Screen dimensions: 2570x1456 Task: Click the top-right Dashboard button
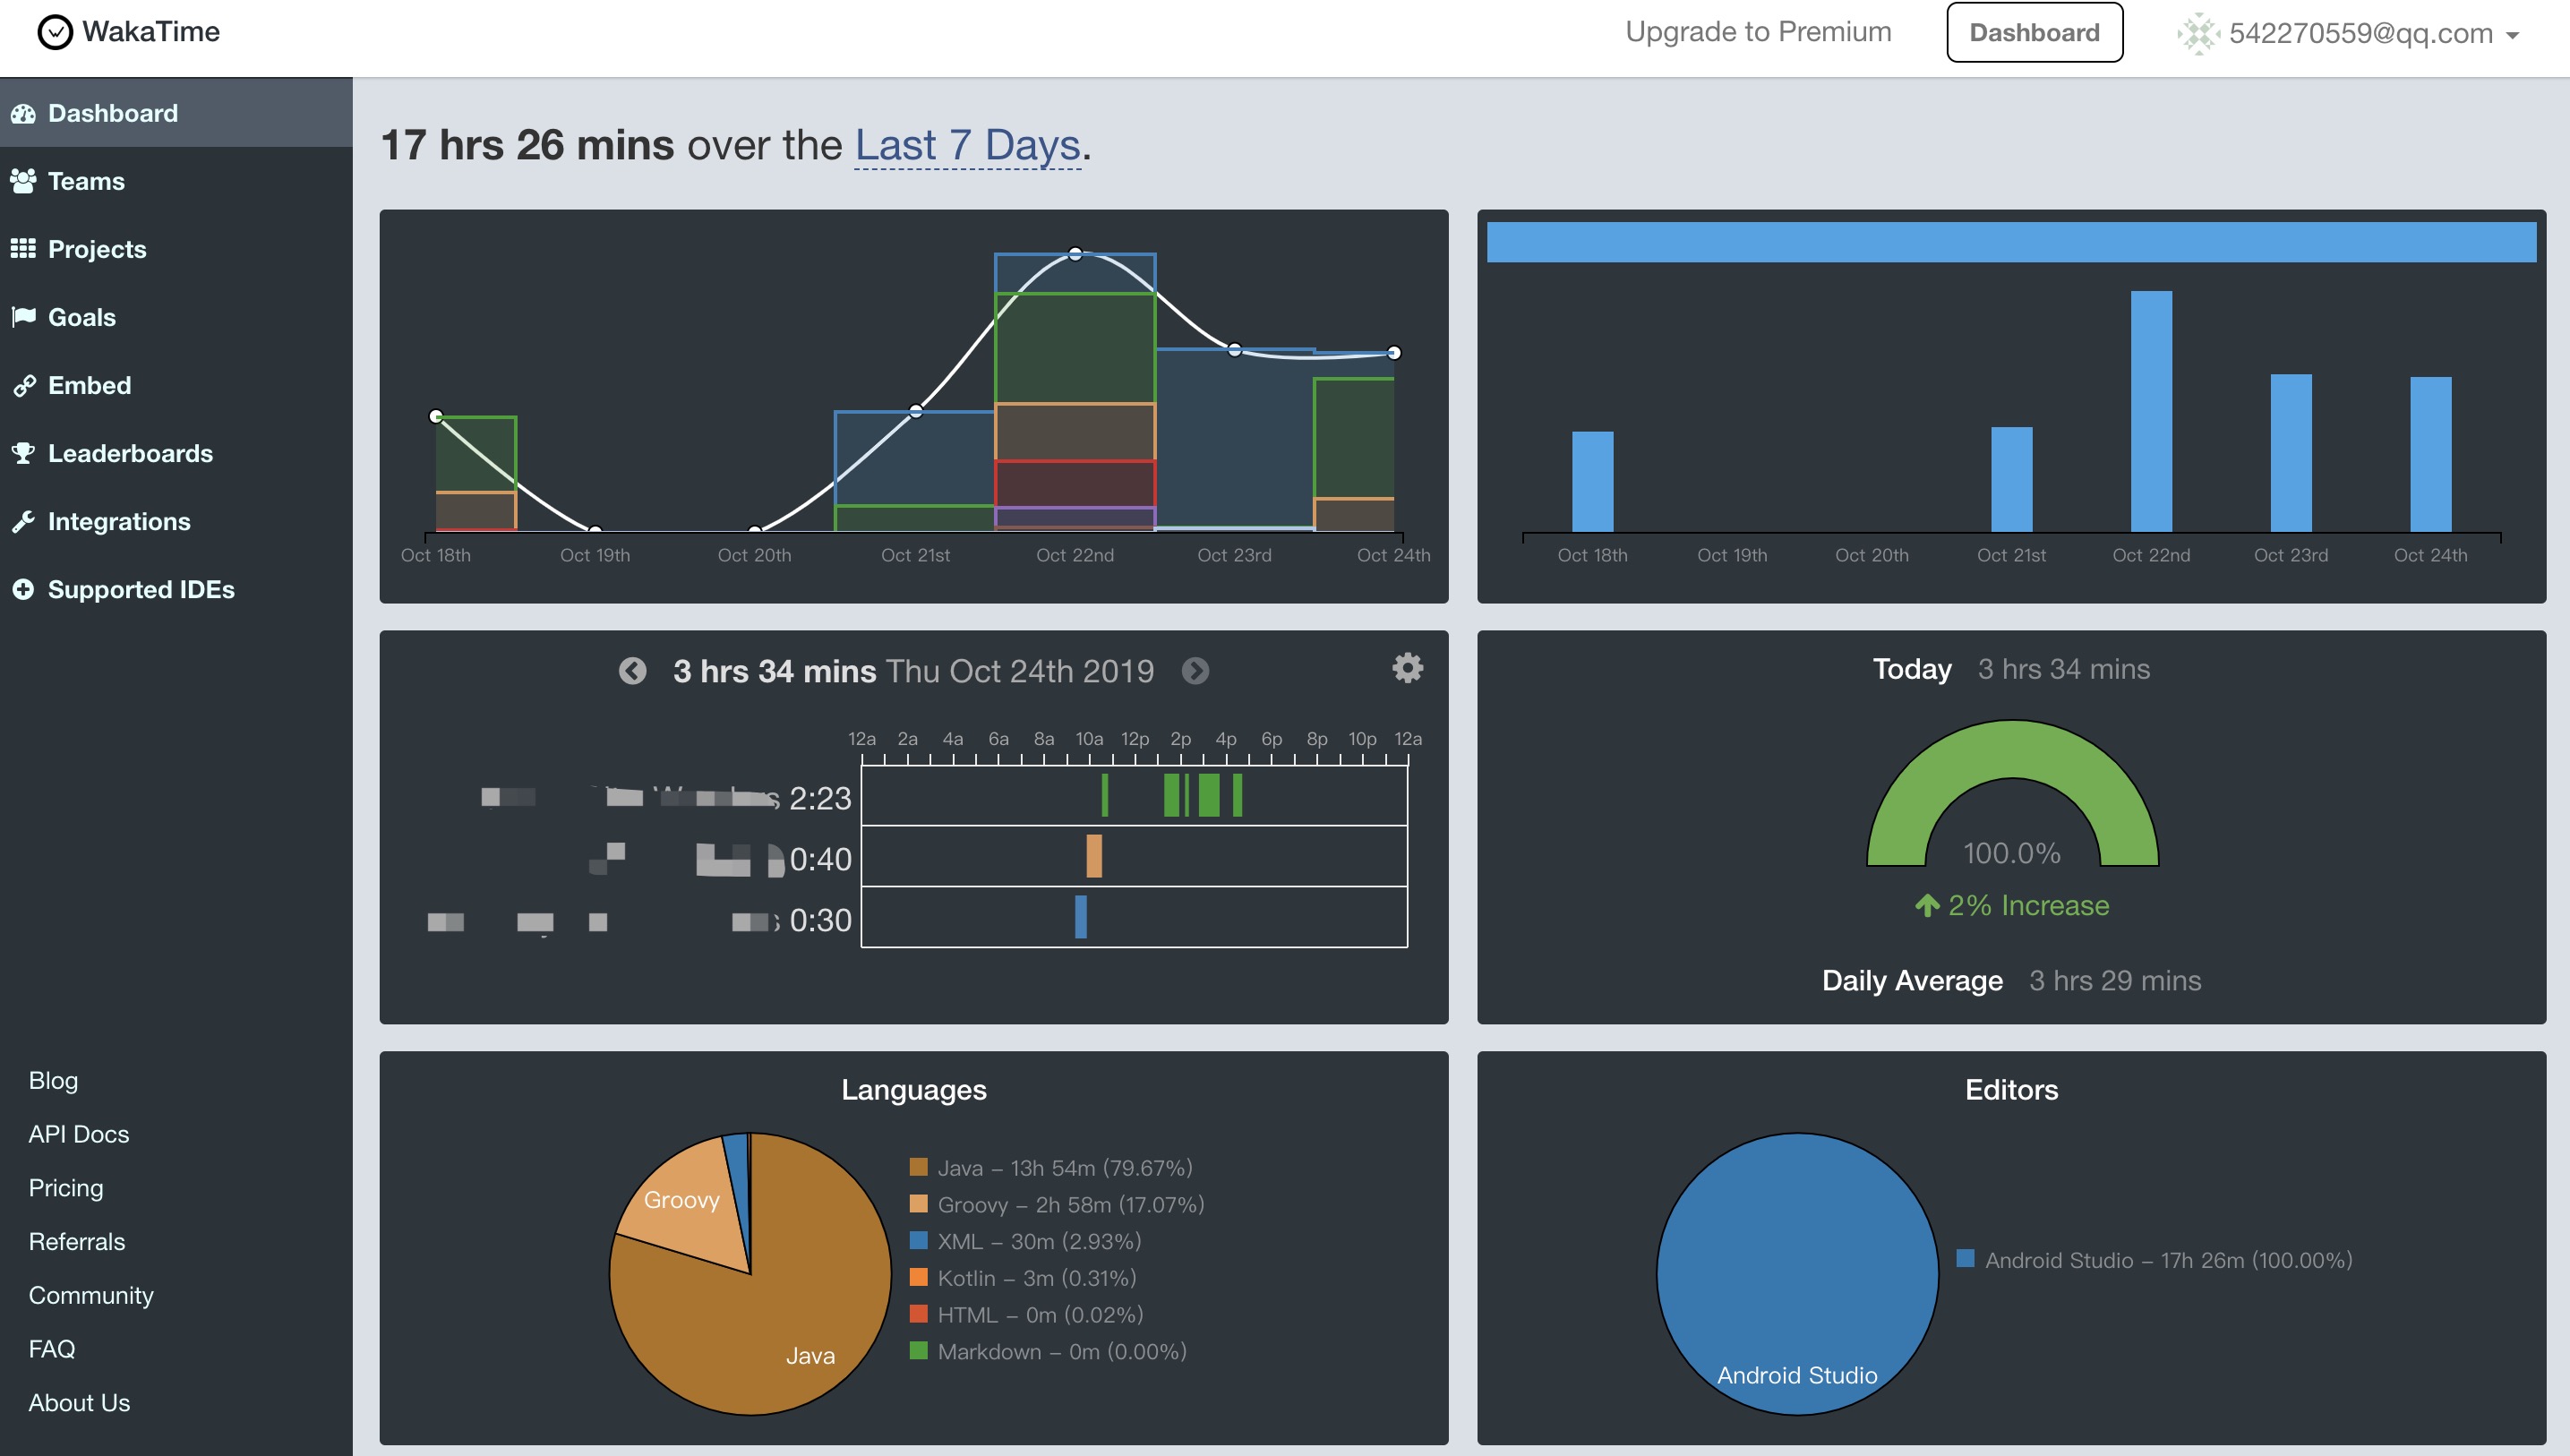(2034, 32)
